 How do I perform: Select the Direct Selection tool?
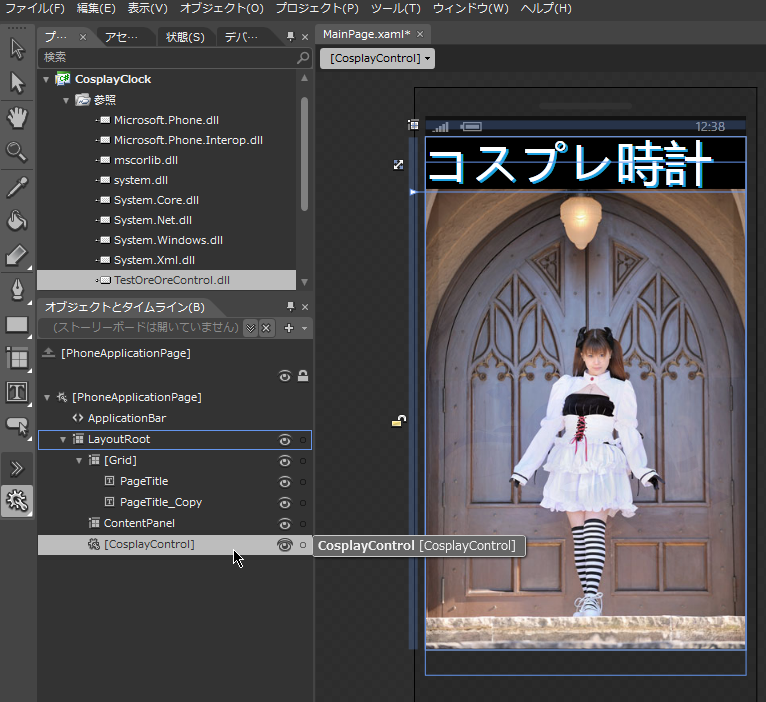click(18, 83)
